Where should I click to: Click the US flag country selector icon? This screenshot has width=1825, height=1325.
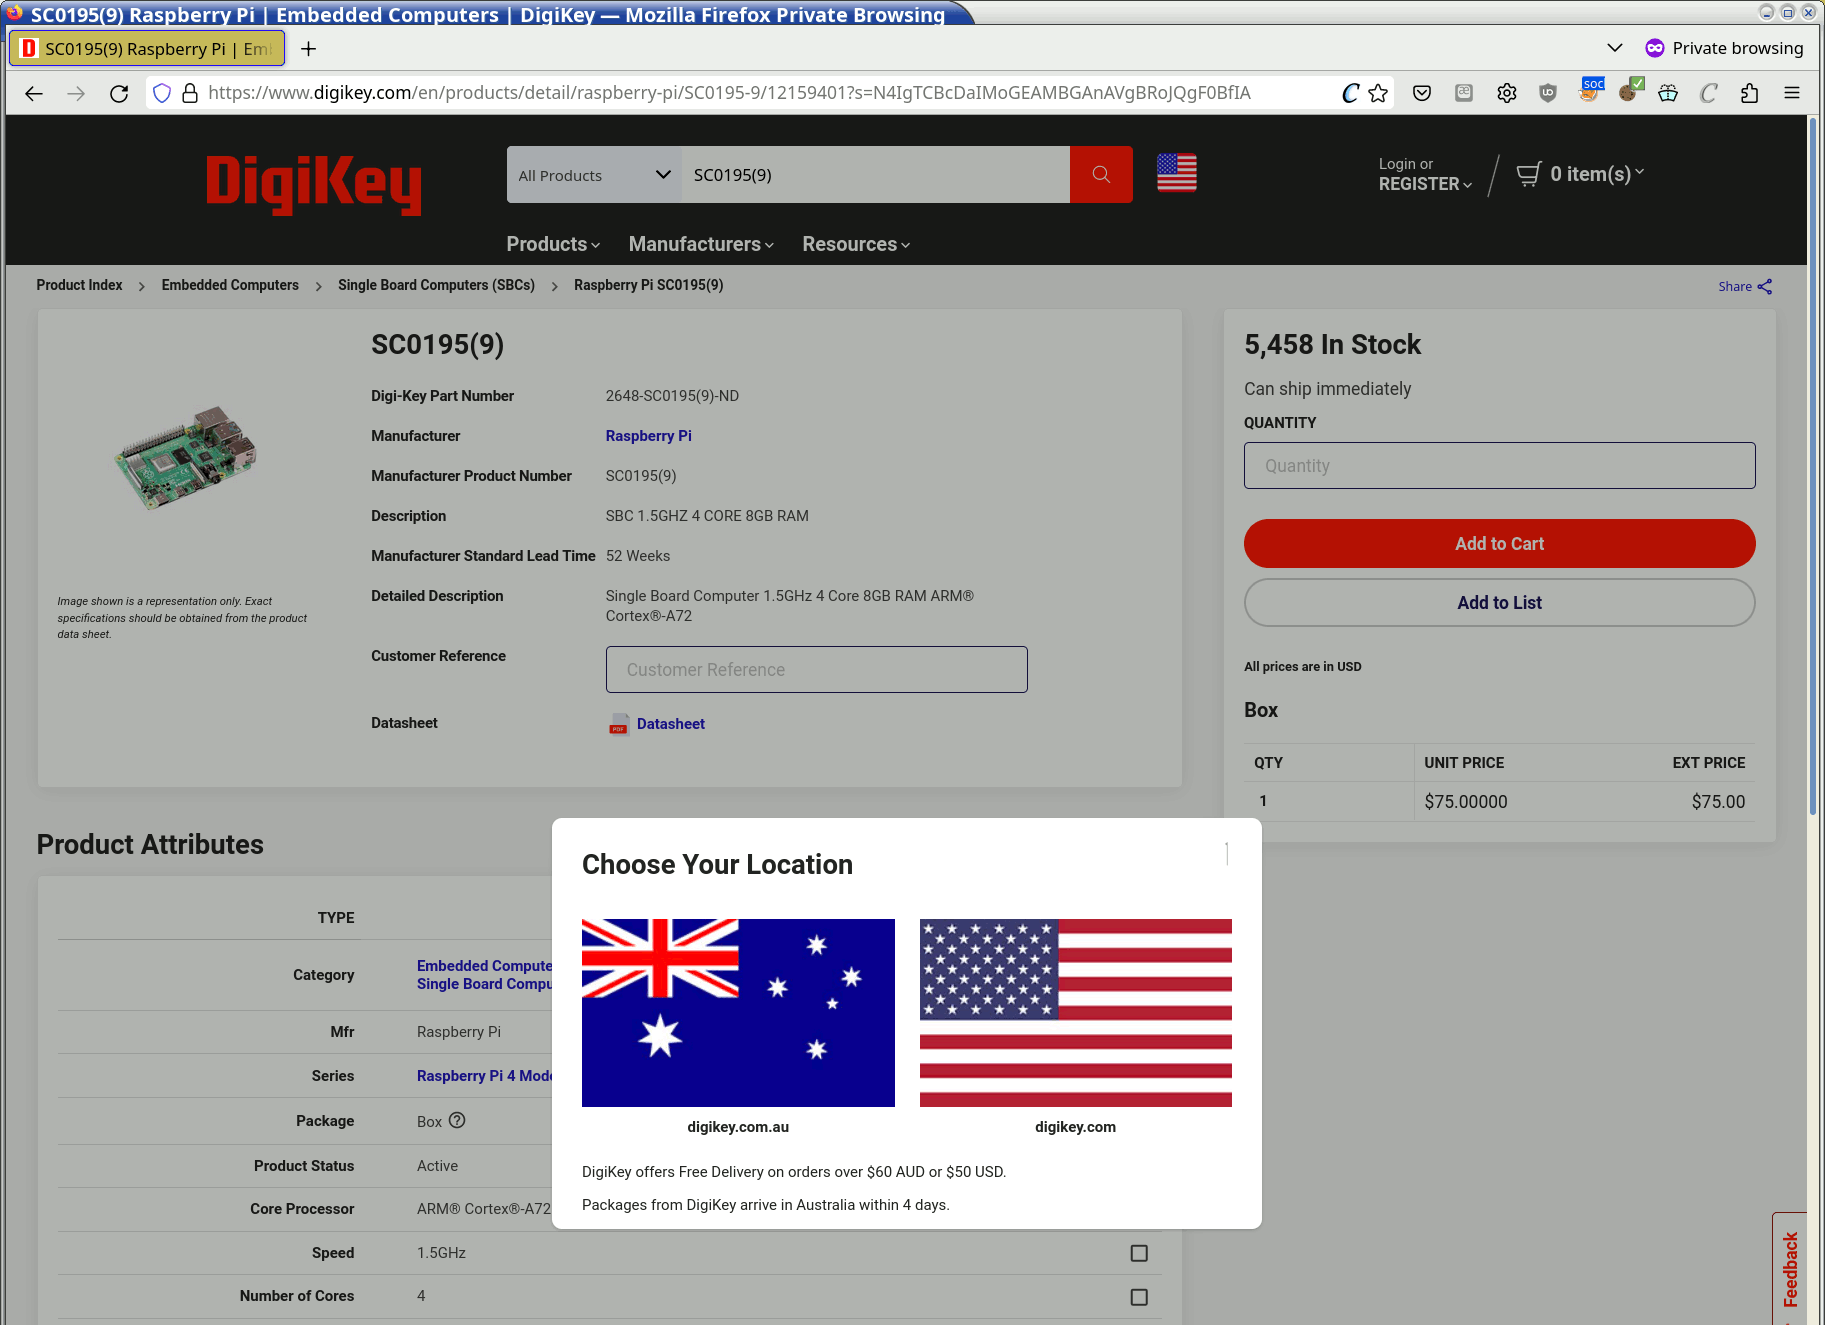1176,173
